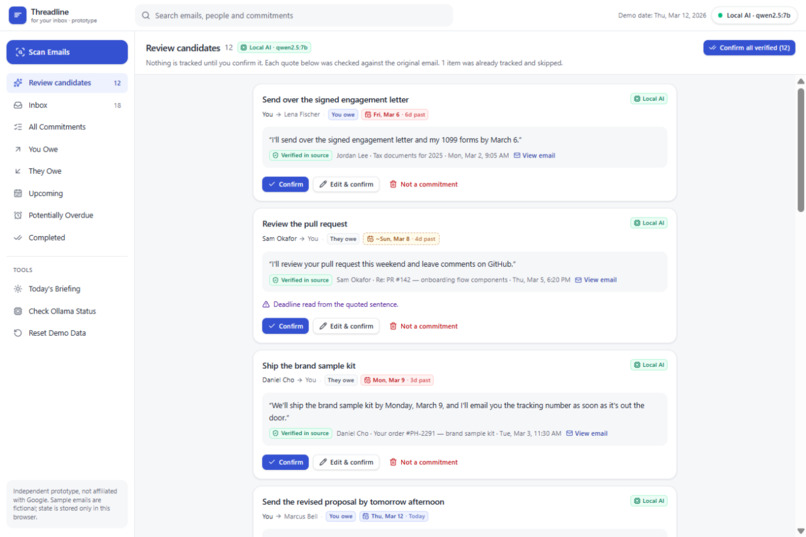This screenshot has width=806, height=537.
Task: Edit & confirm the pull request card
Action: click(346, 326)
